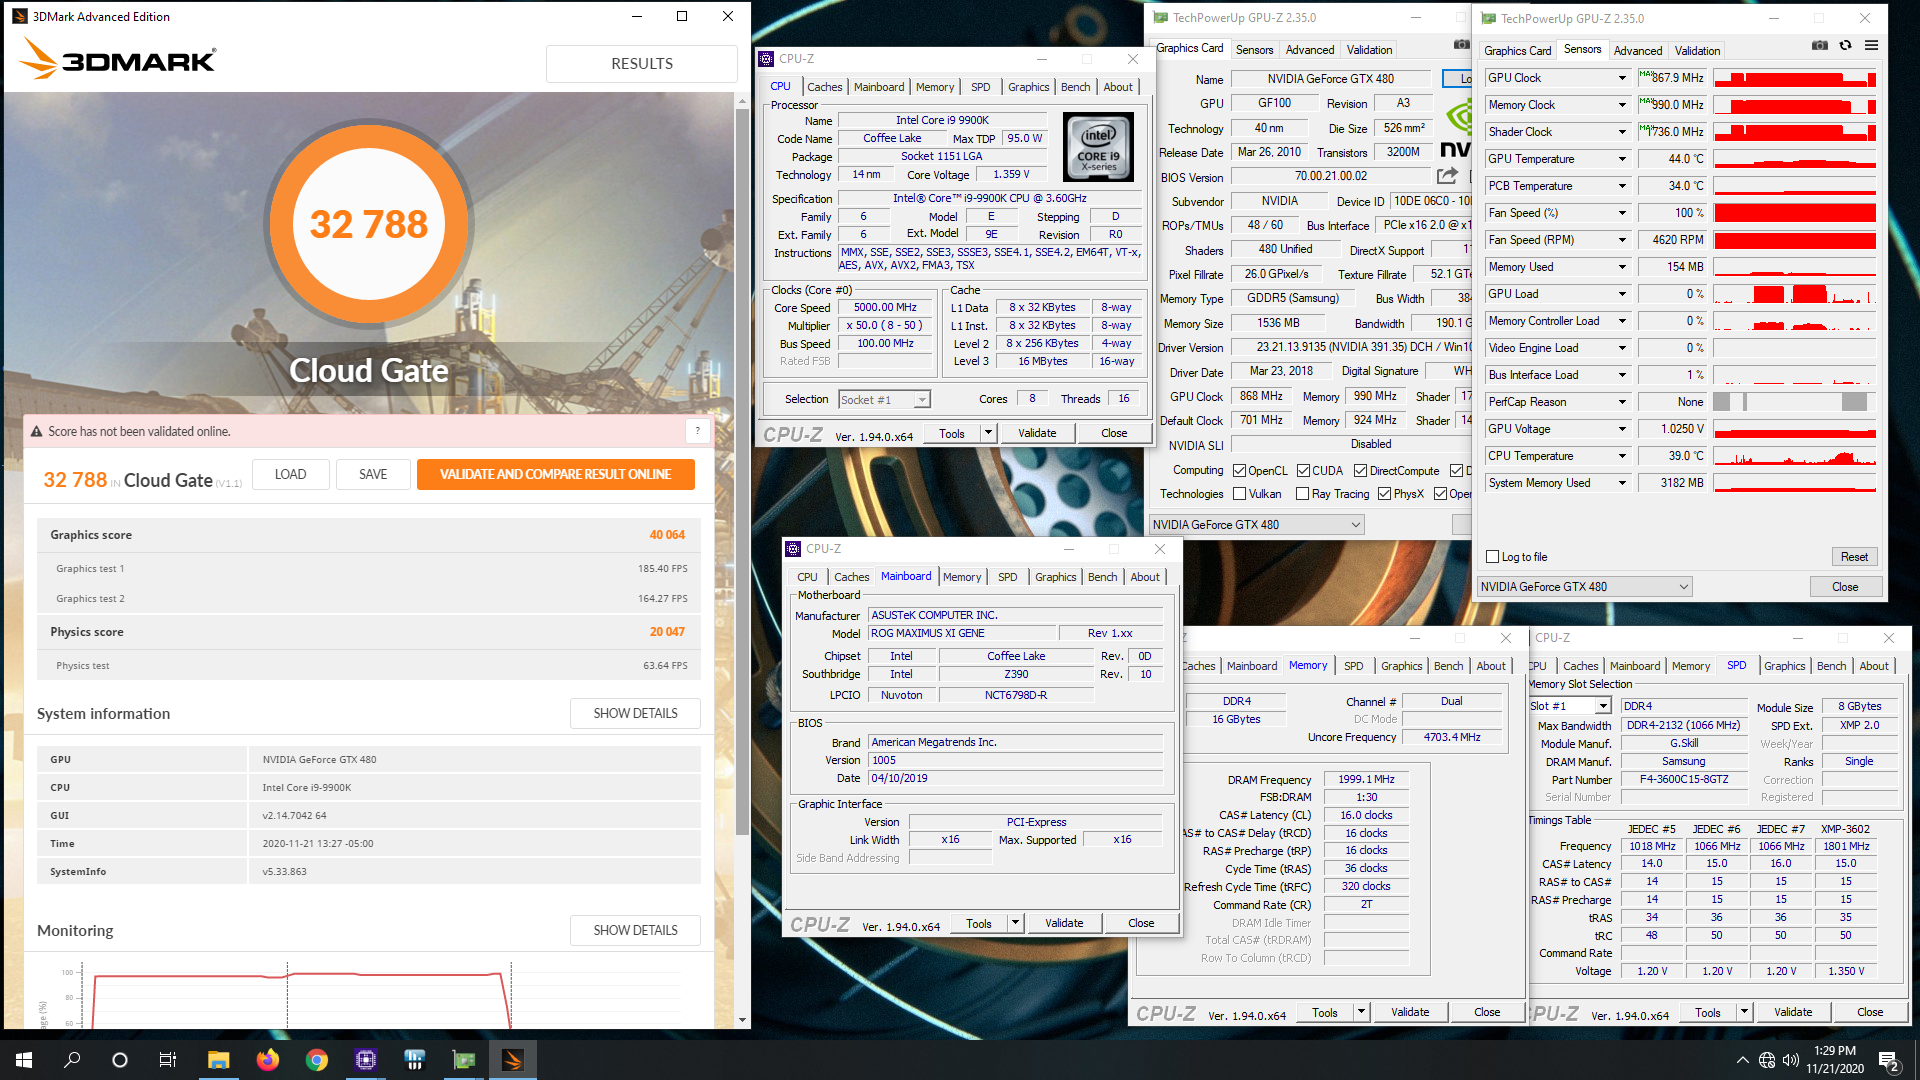Toggle the PhysX checkbox in GPU-Z
This screenshot has height=1080, width=1920.
point(1384,494)
